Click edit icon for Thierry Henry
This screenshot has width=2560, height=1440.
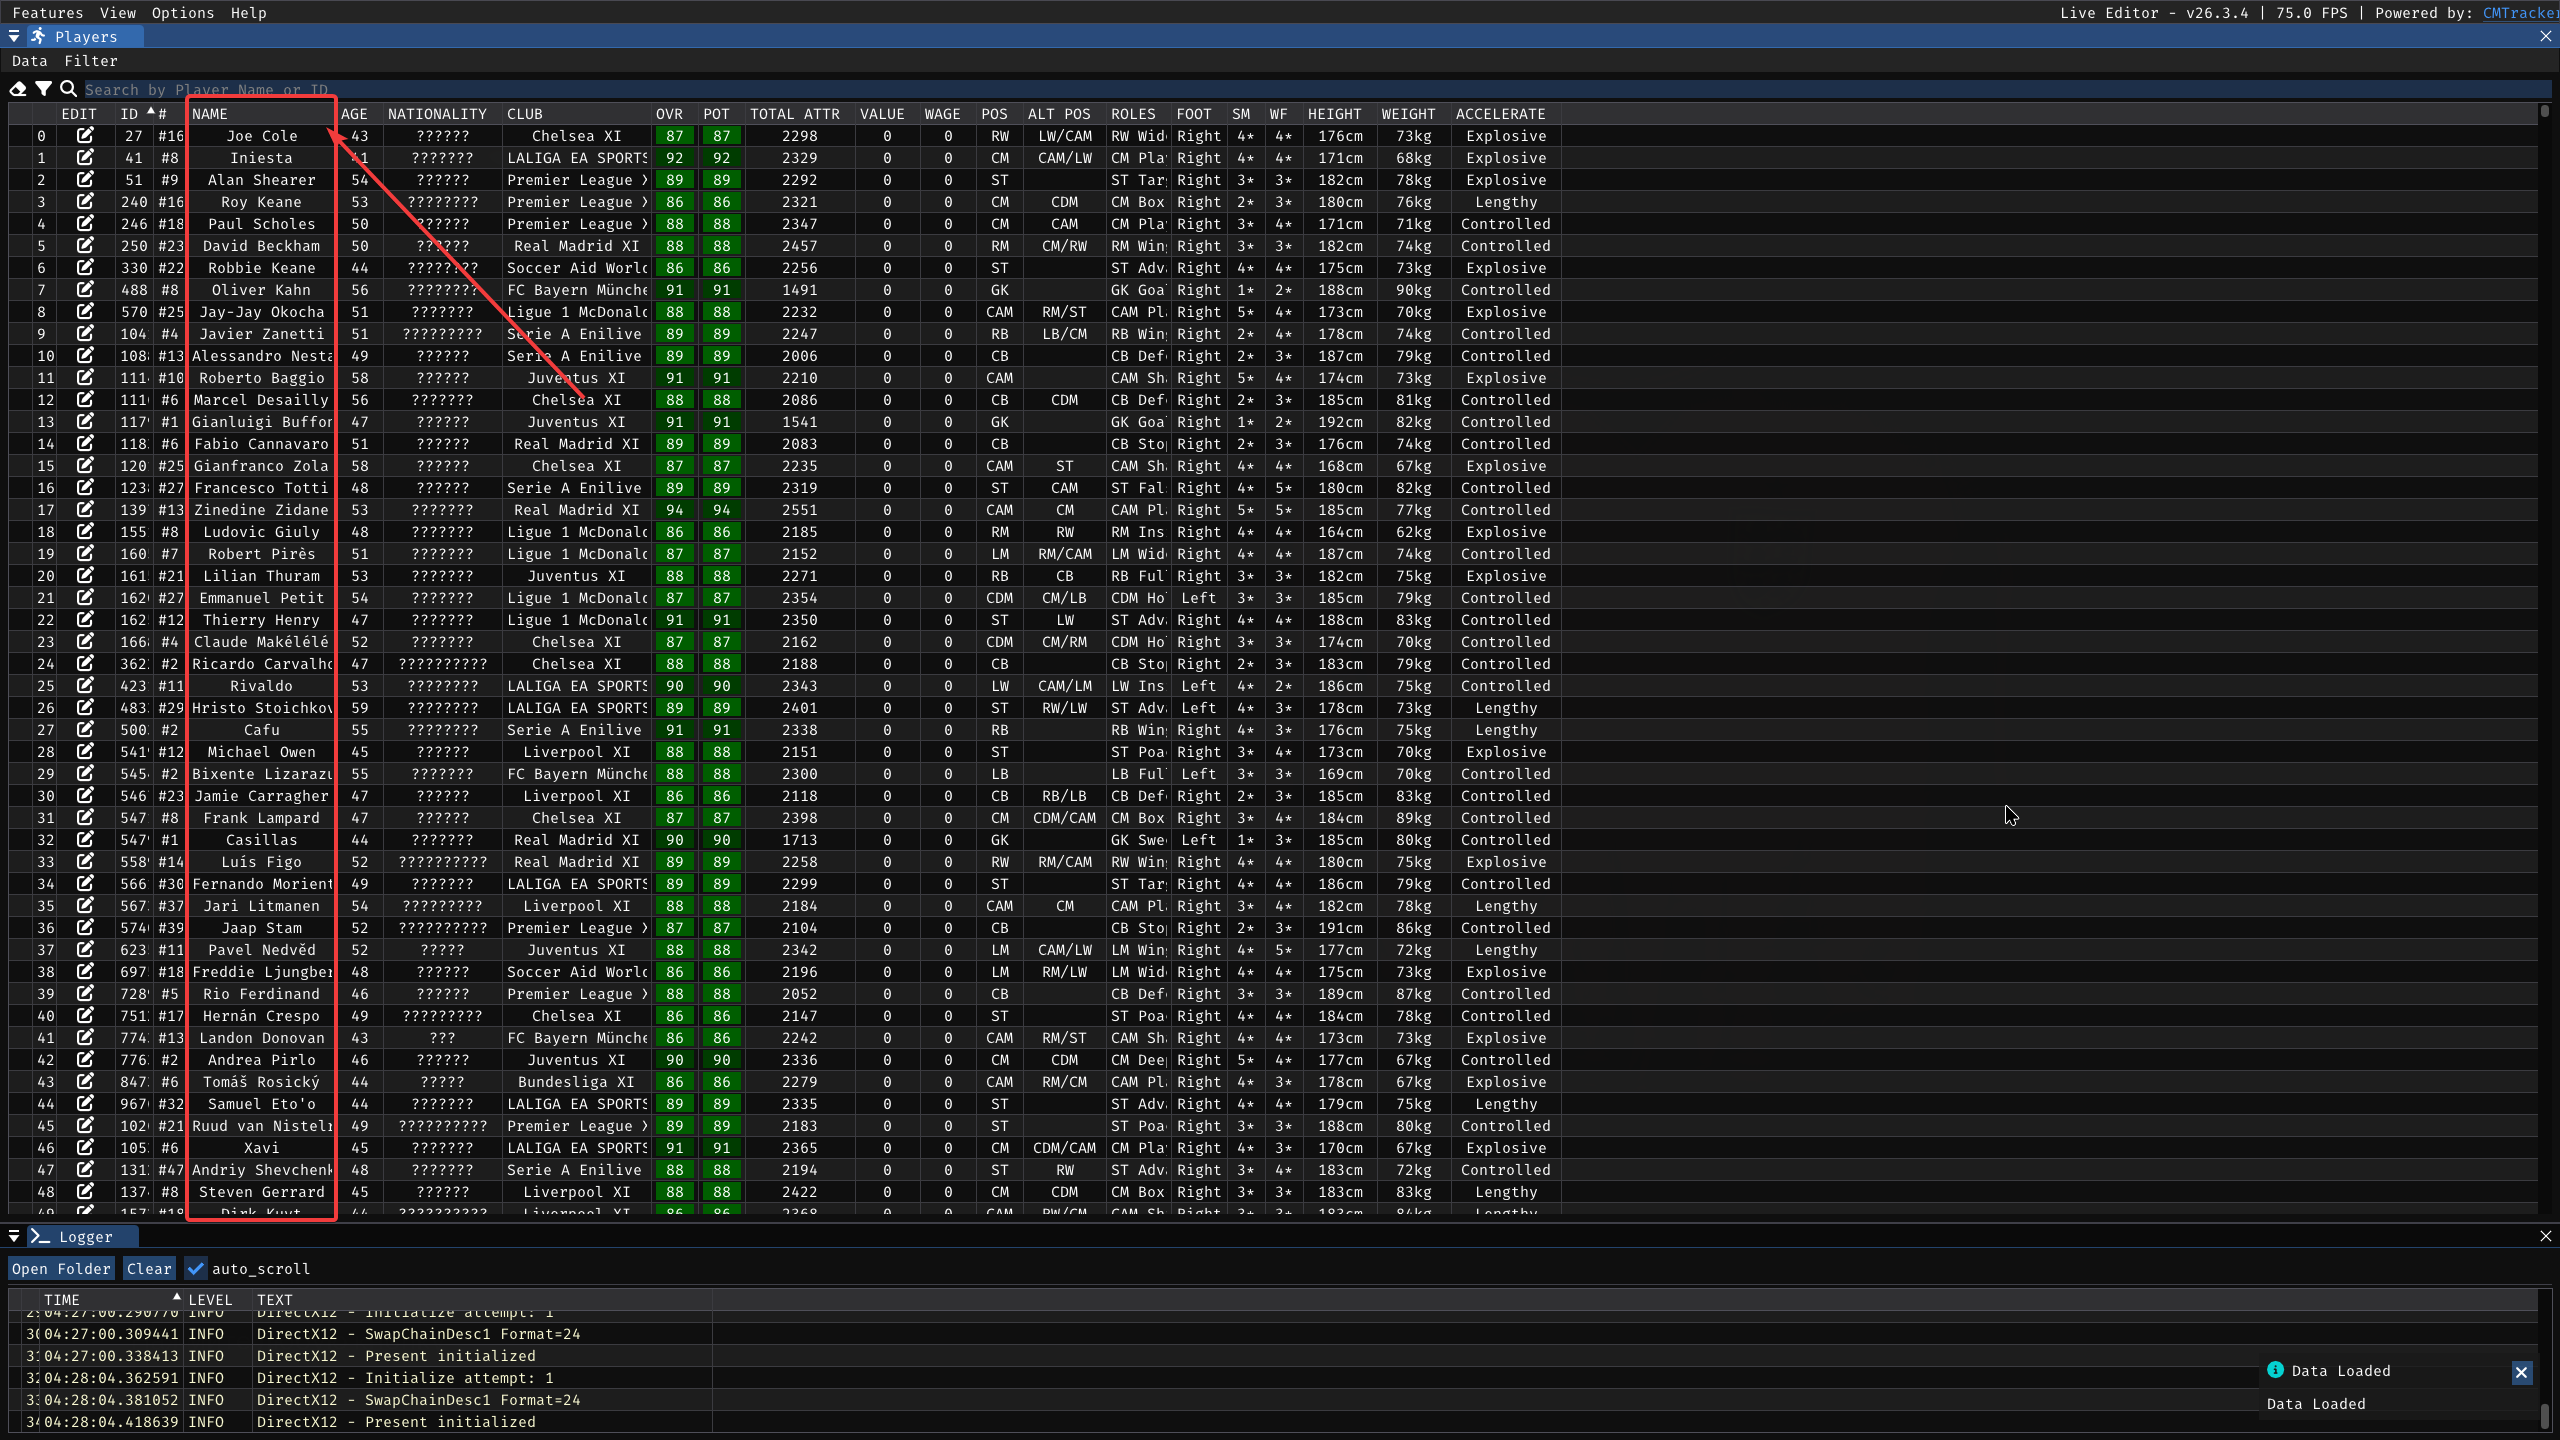85,619
